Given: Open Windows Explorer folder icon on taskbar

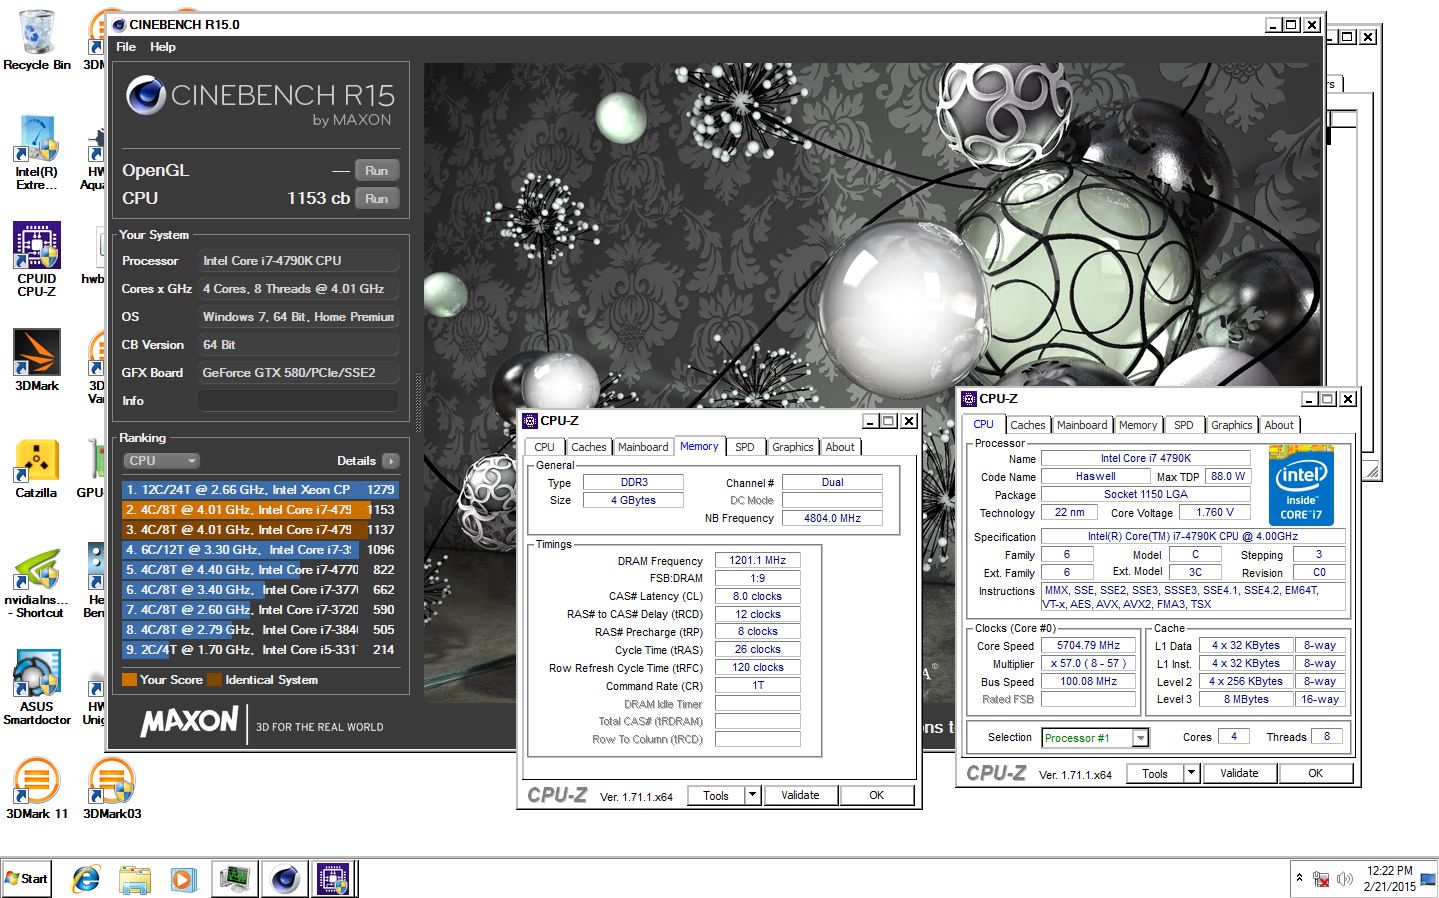Looking at the screenshot, I should tap(135, 879).
